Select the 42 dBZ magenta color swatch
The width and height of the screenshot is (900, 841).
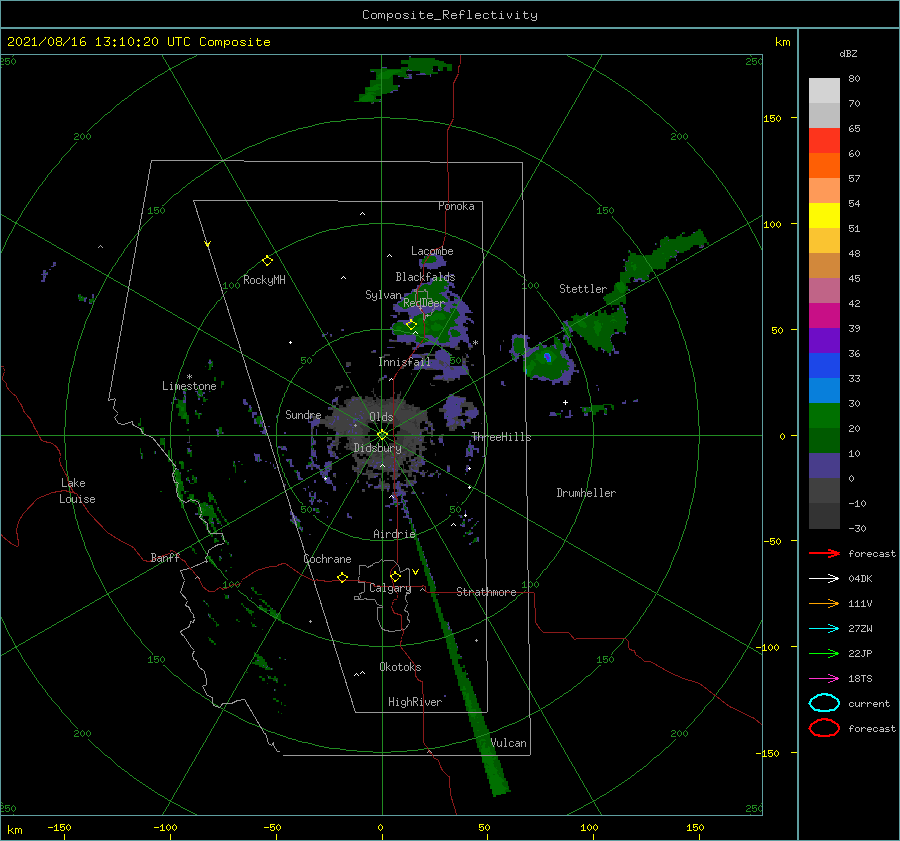pos(824,315)
